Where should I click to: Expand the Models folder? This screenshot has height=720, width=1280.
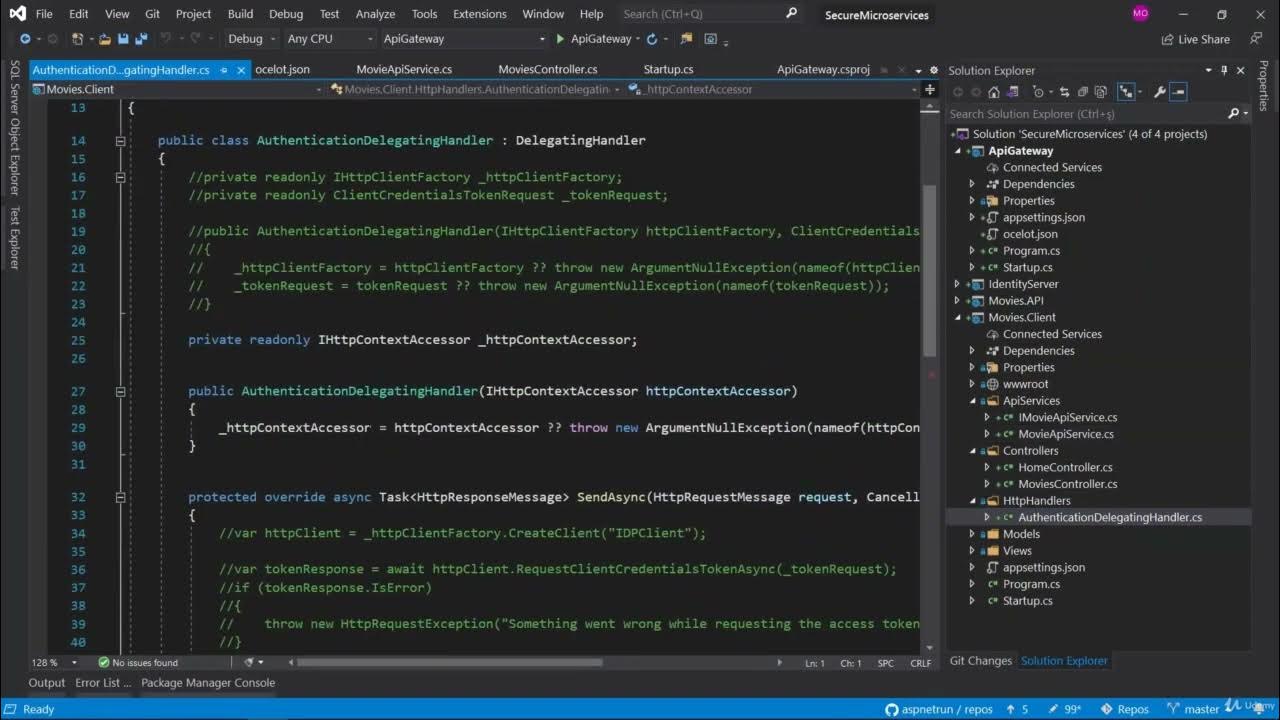point(972,534)
